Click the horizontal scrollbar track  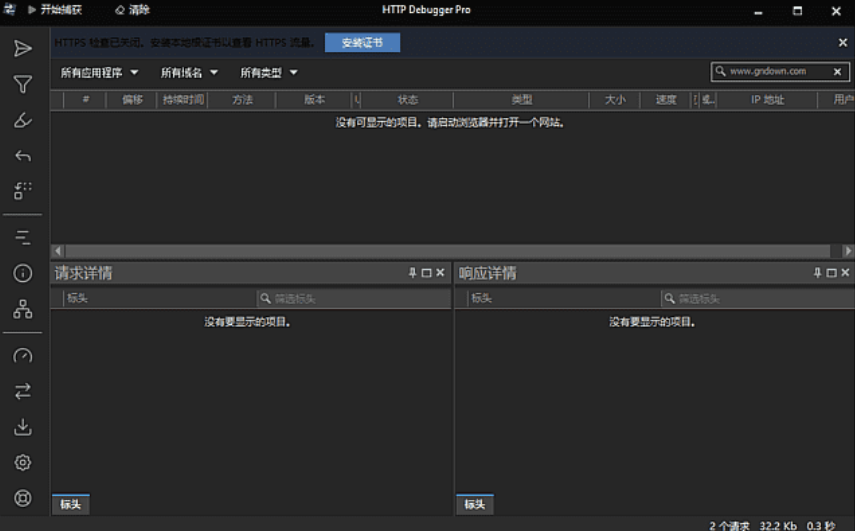click(447, 251)
